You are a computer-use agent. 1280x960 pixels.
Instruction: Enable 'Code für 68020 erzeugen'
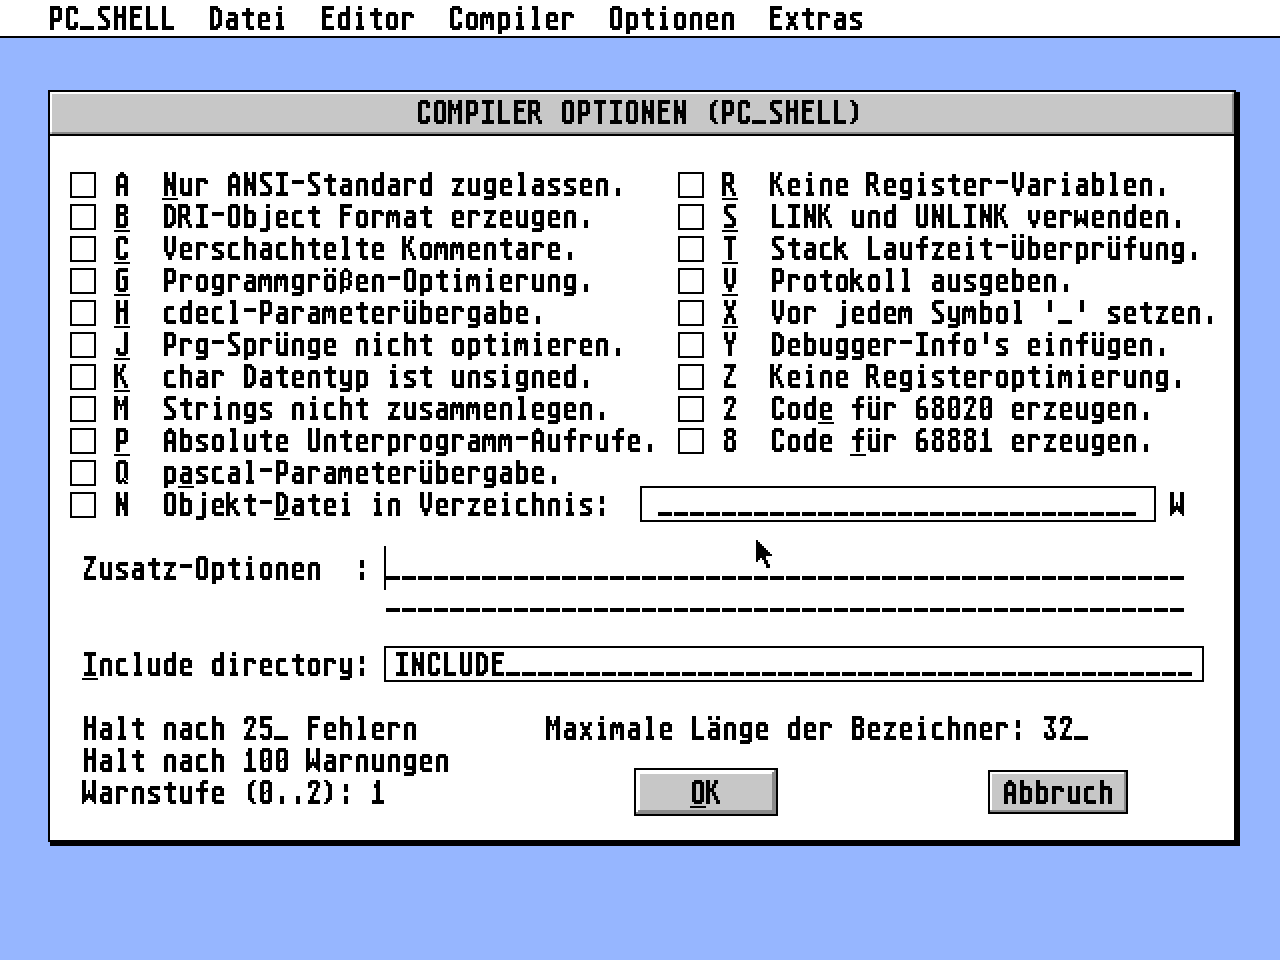[691, 408]
